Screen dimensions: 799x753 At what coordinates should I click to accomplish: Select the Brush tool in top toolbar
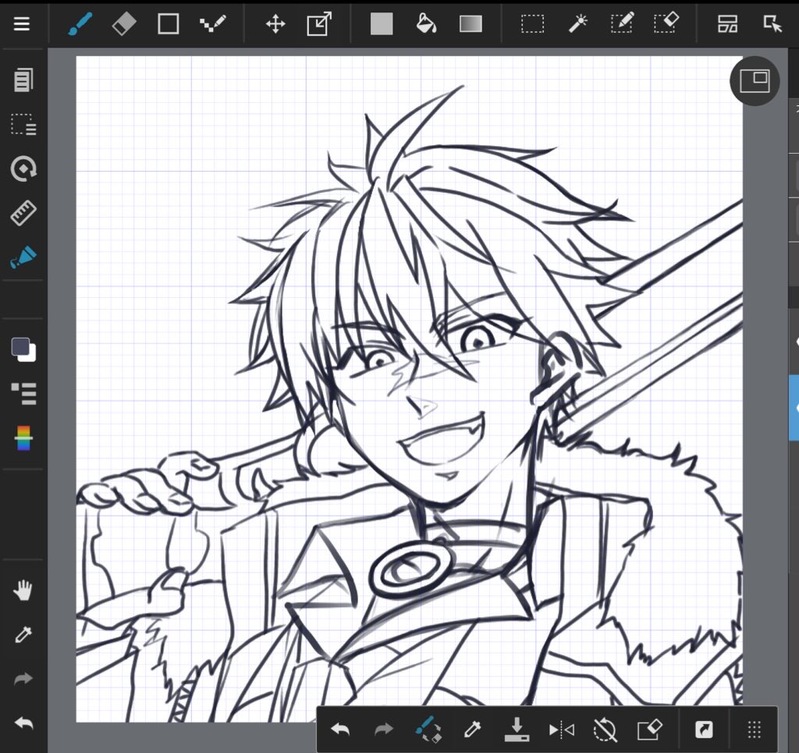click(80, 24)
